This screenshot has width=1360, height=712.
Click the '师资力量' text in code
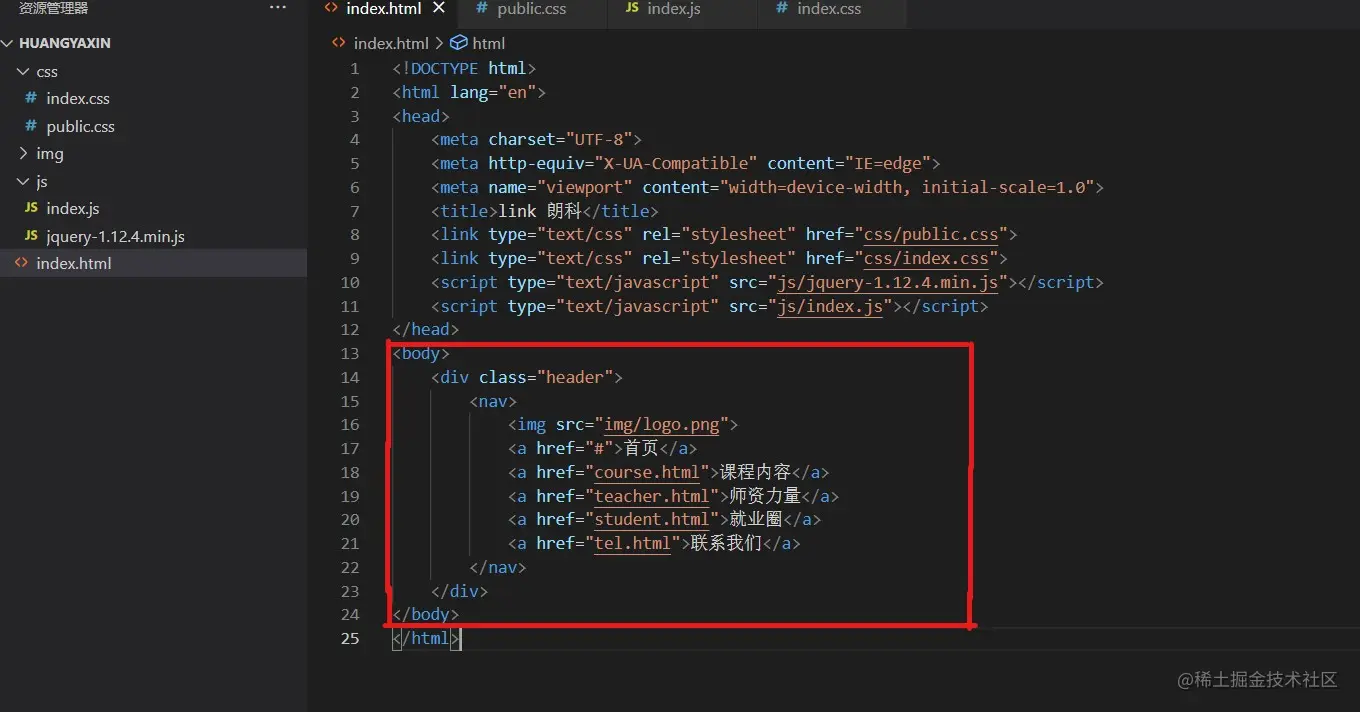coord(765,497)
